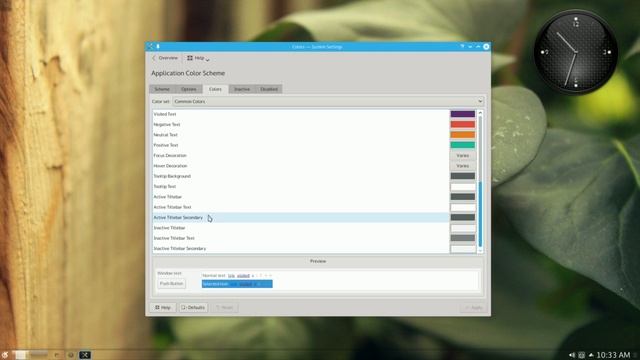Screen dimensions: 640x360
Task: Click the preview Selected text bar
Action: (x=237, y=284)
